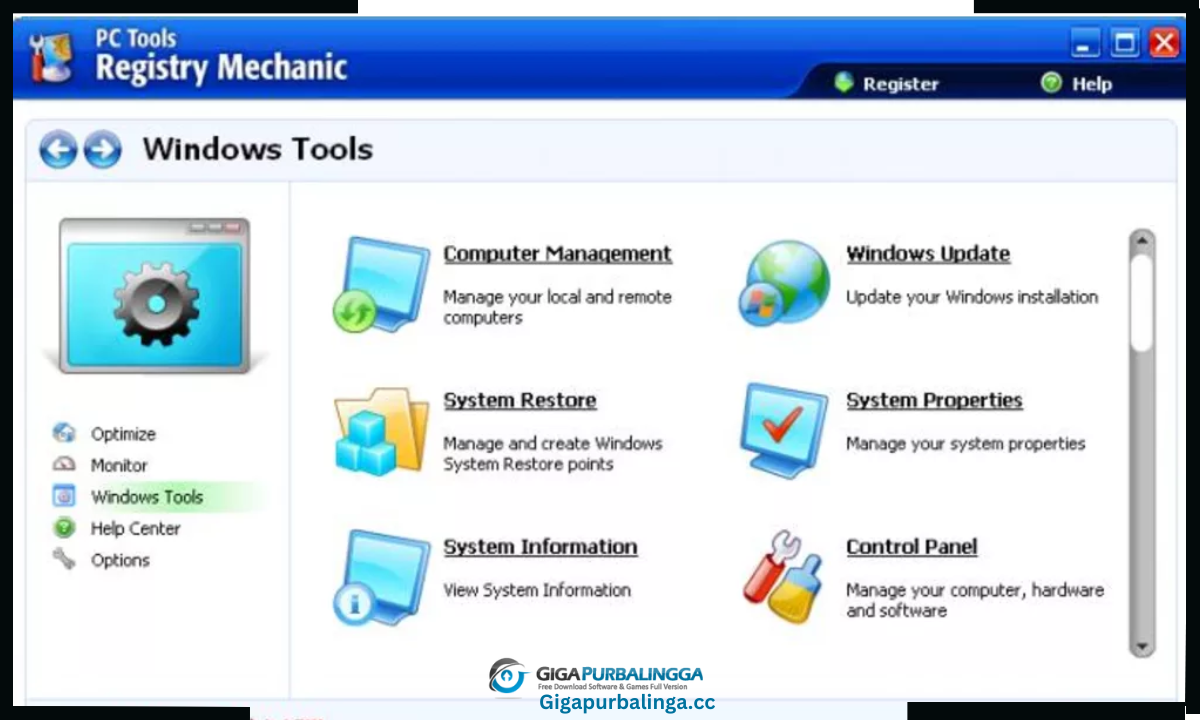Open the Computer Management monitor icon
The image size is (1200, 720).
[381, 285]
